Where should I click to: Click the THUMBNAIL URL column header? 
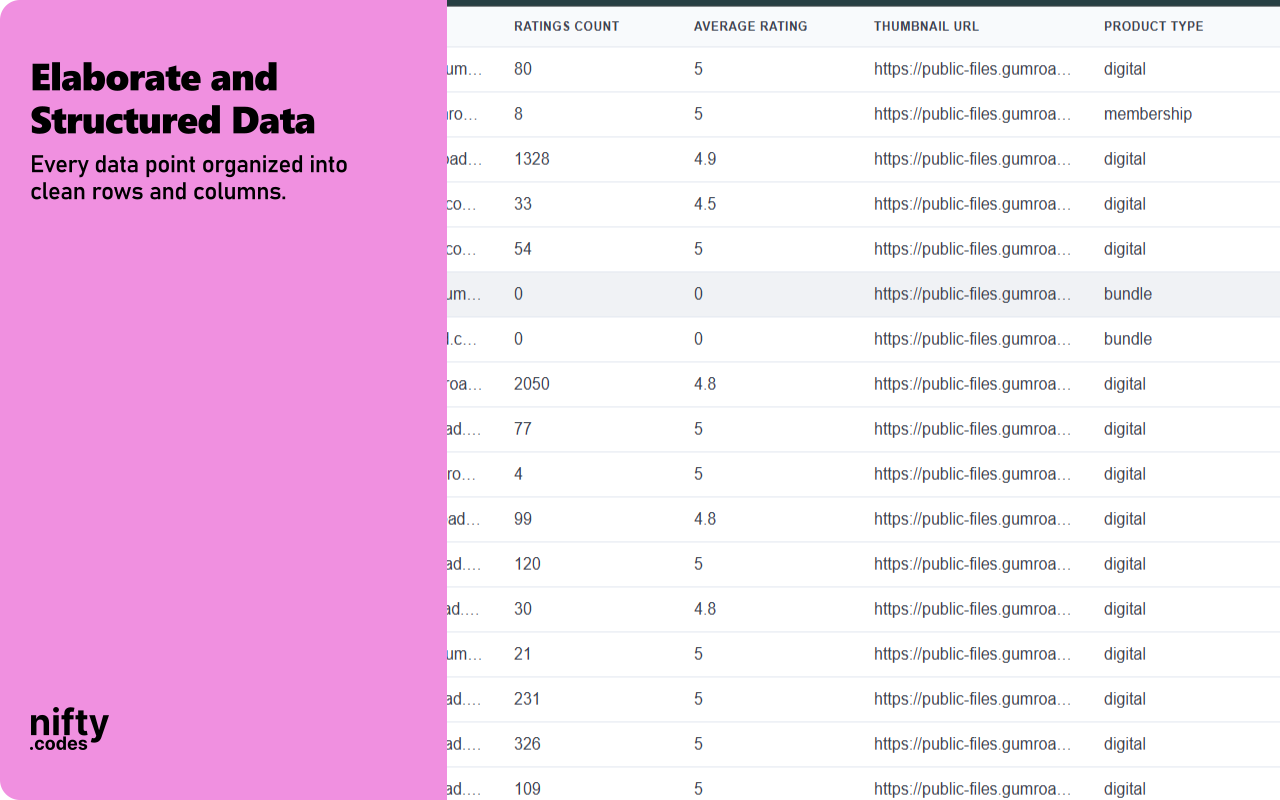pyautogui.click(x=926, y=26)
